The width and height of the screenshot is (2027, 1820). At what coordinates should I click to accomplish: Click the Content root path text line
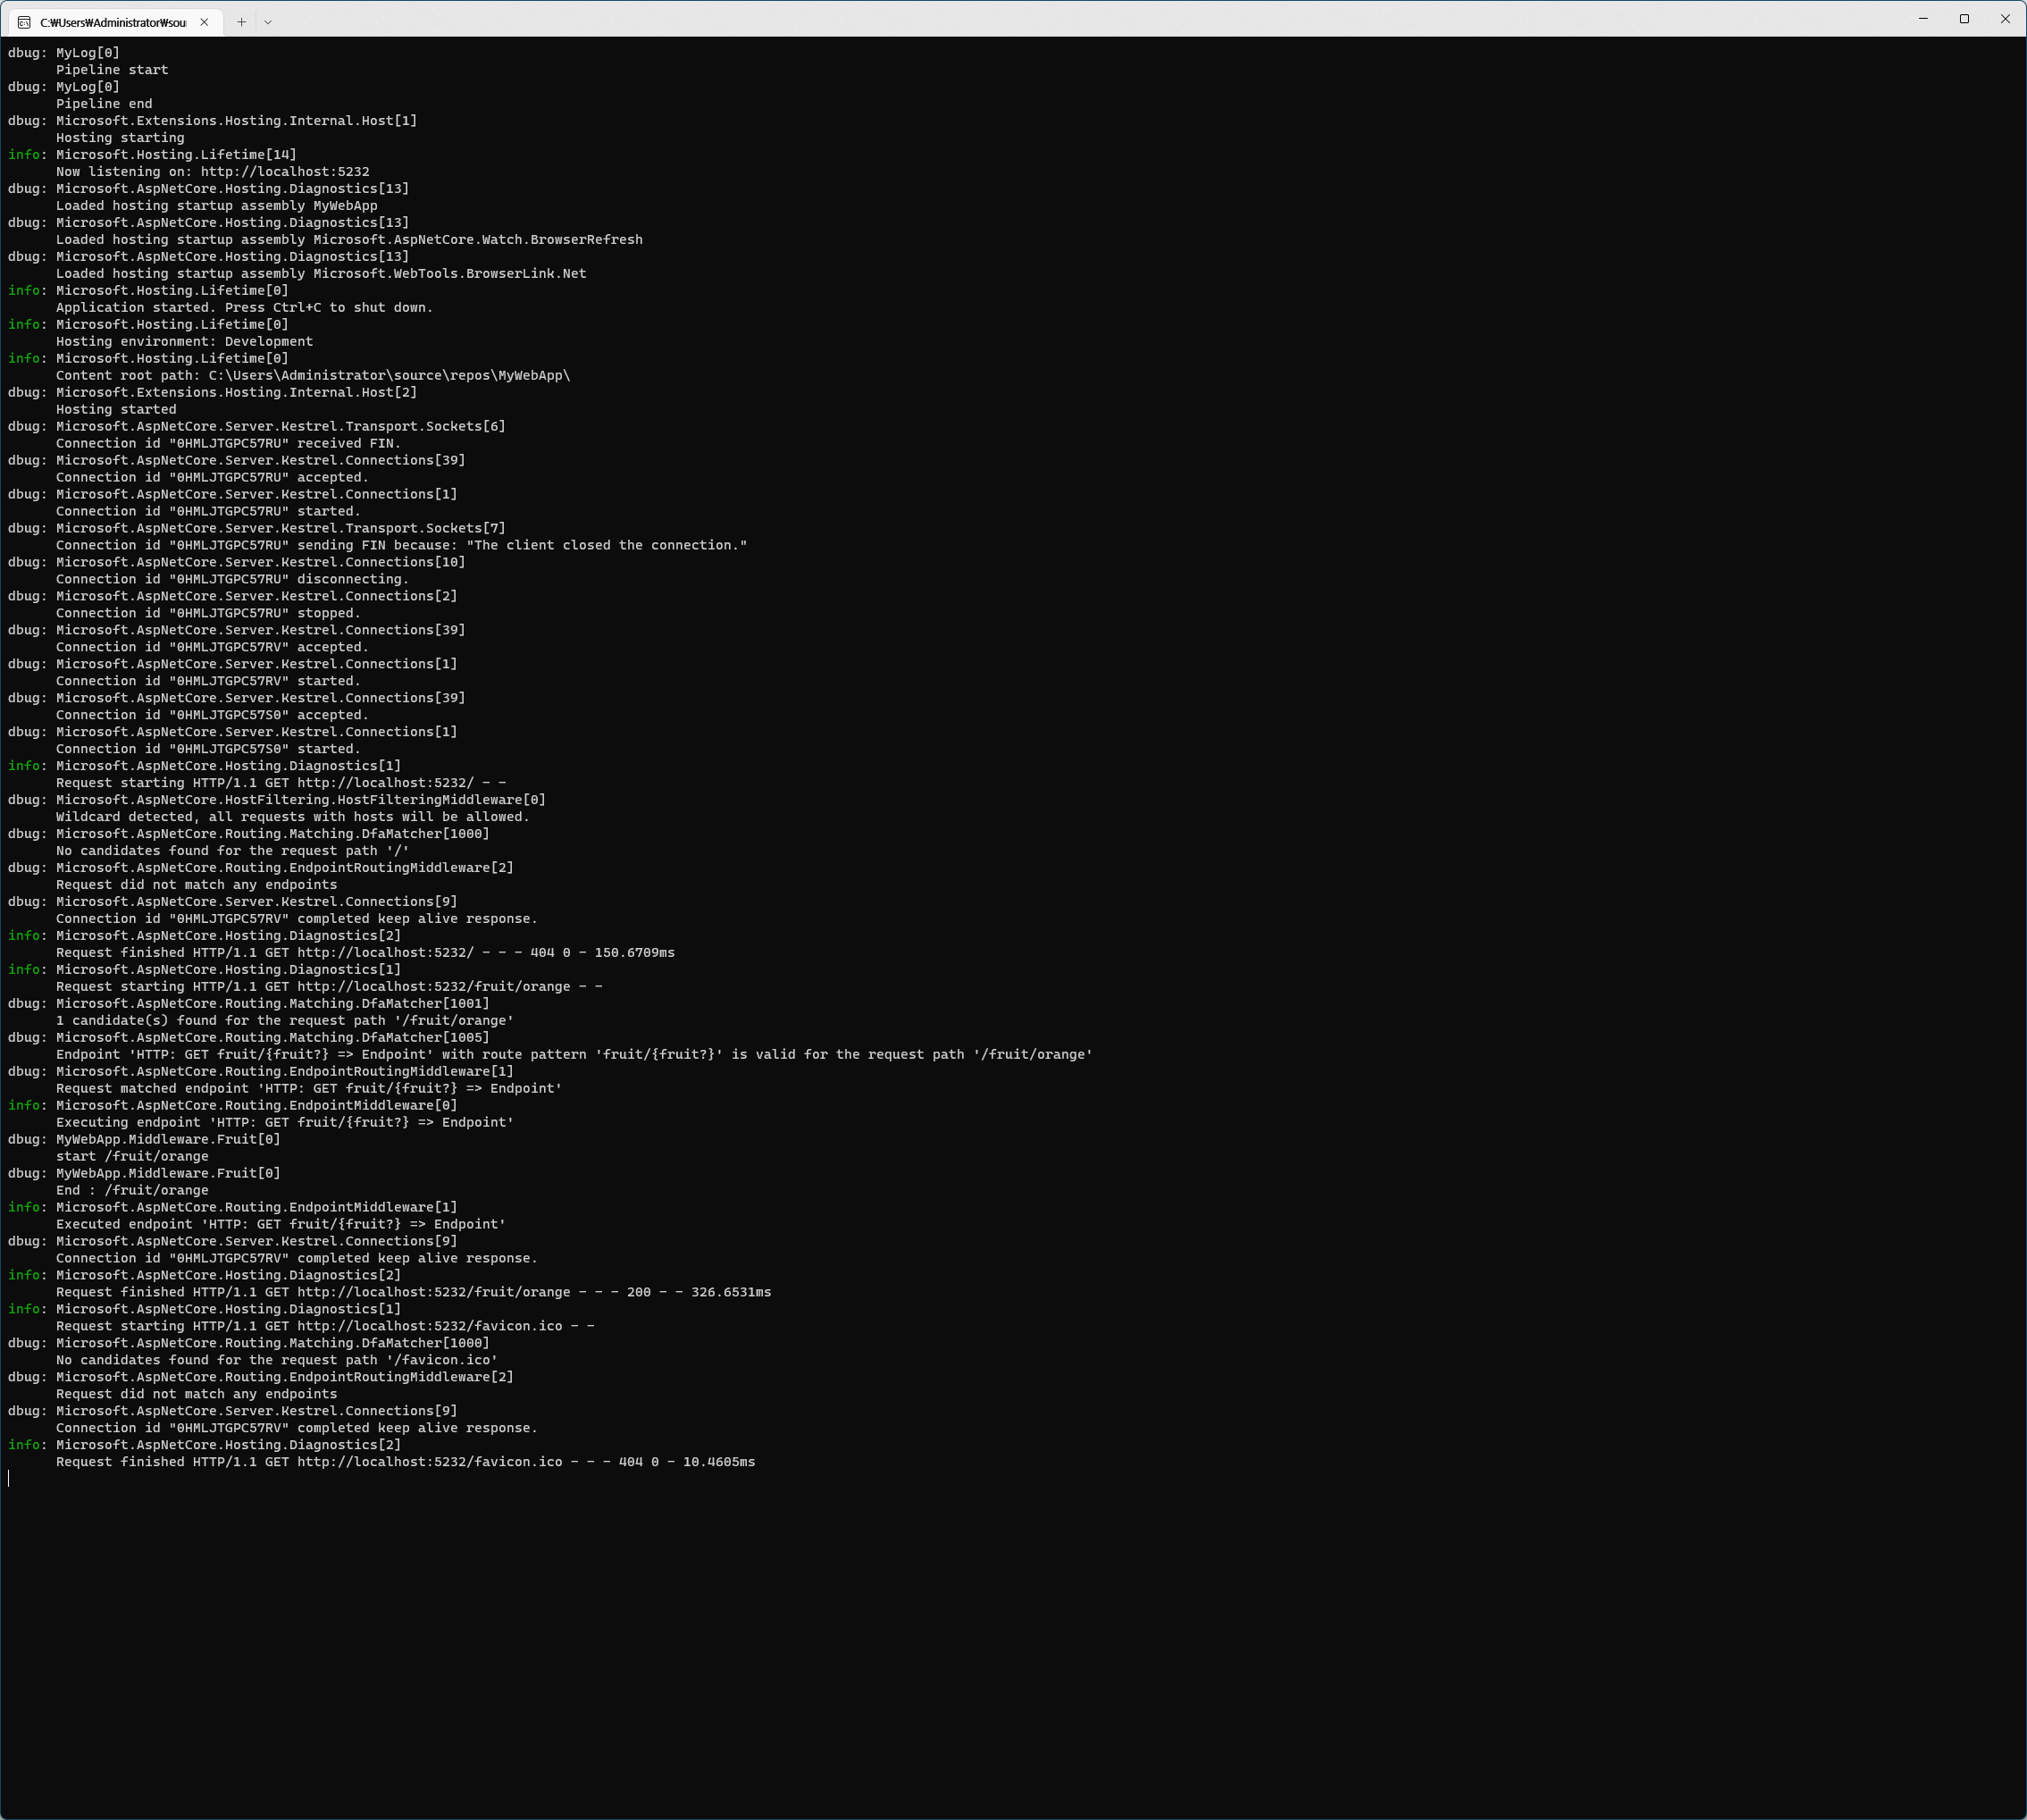[312, 376]
